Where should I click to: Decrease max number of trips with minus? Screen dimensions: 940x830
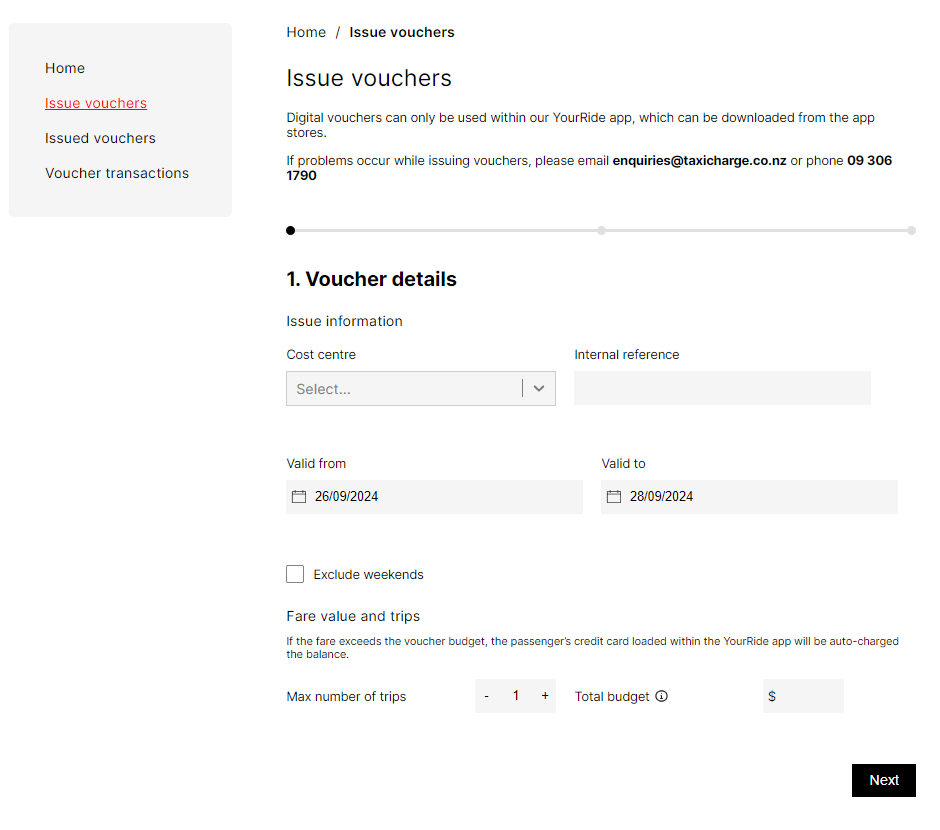(x=487, y=696)
